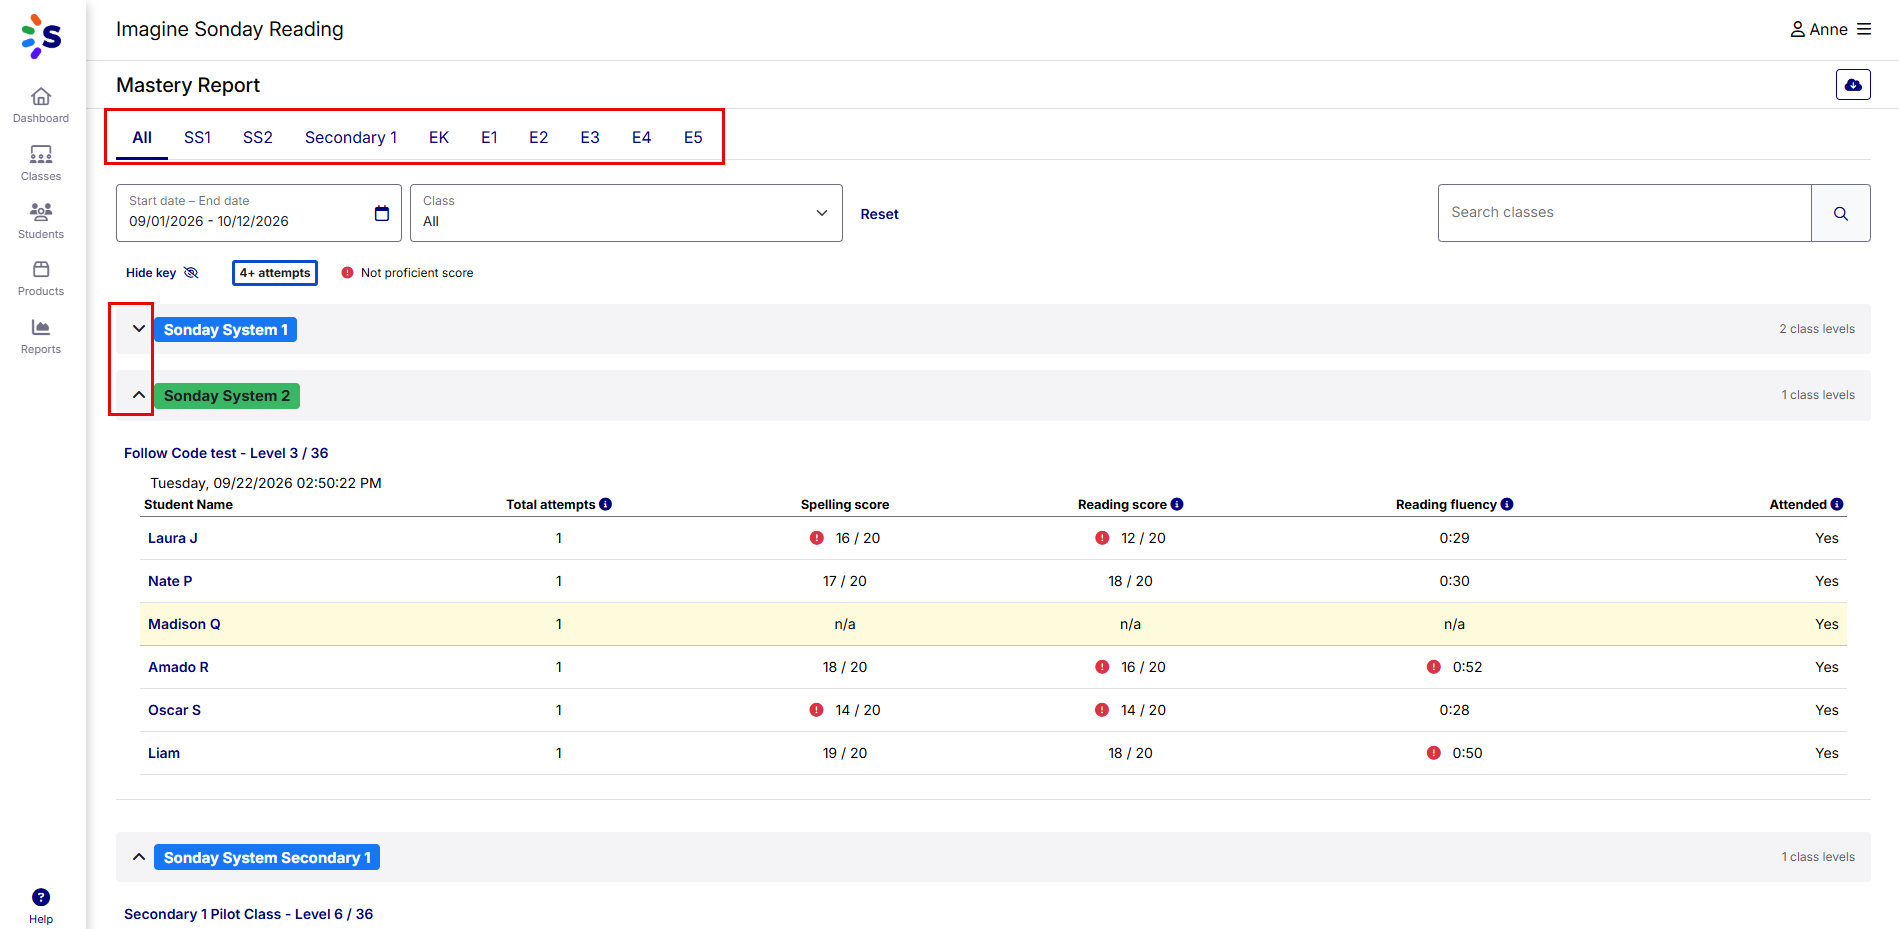
Task: Click the Attended info icon
Action: pyautogui.click(x=1837, y=504)
